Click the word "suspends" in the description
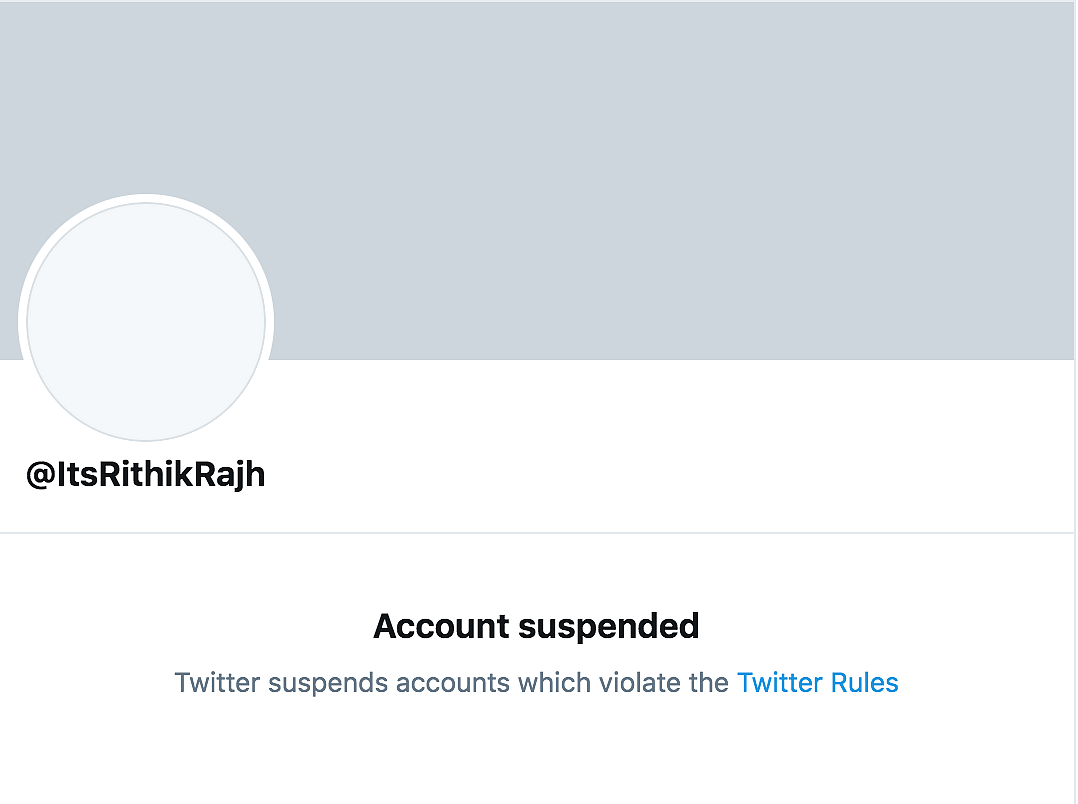The width and height of the screenshot is (1078, 804). [x=328, y=683]
